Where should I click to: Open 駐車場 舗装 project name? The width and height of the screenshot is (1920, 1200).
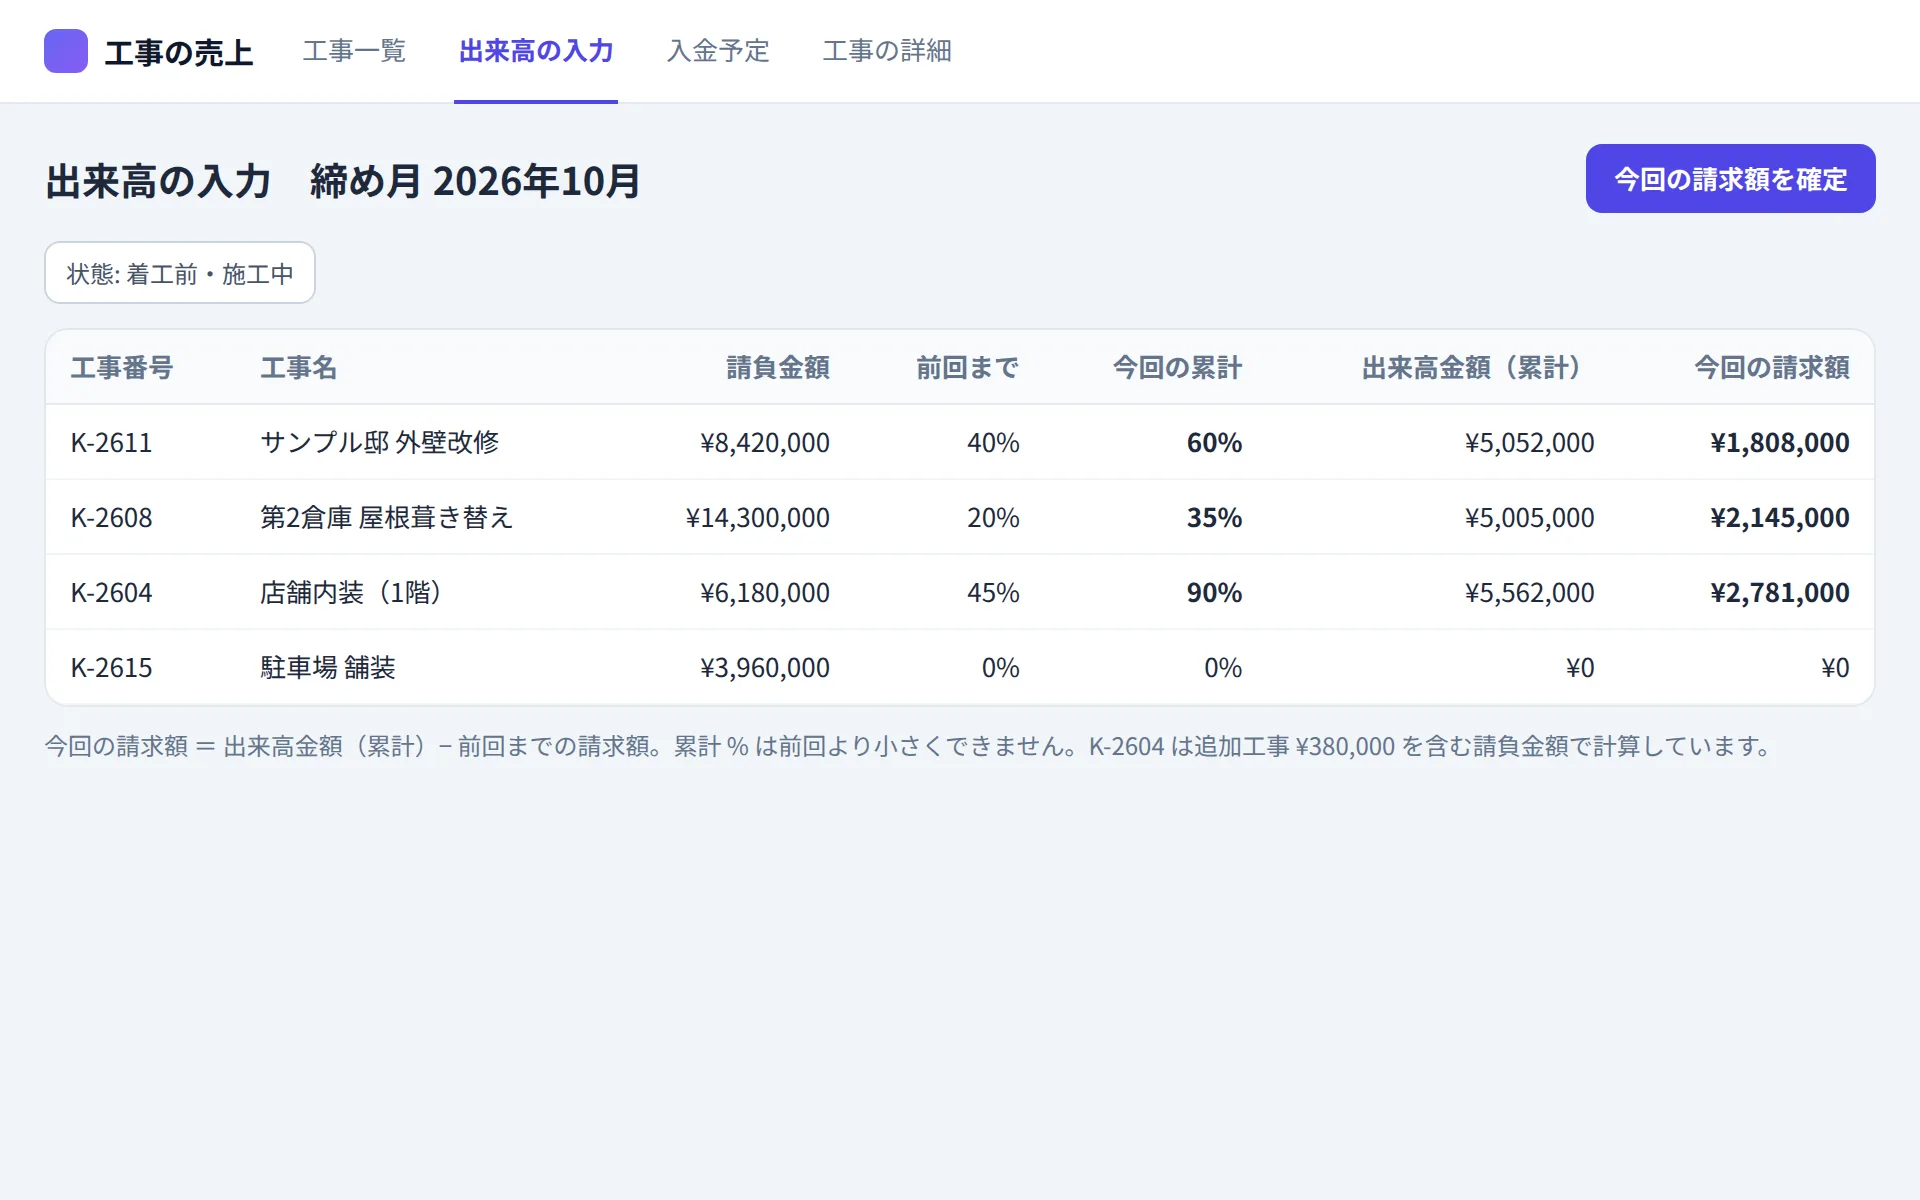pos(328,668)
